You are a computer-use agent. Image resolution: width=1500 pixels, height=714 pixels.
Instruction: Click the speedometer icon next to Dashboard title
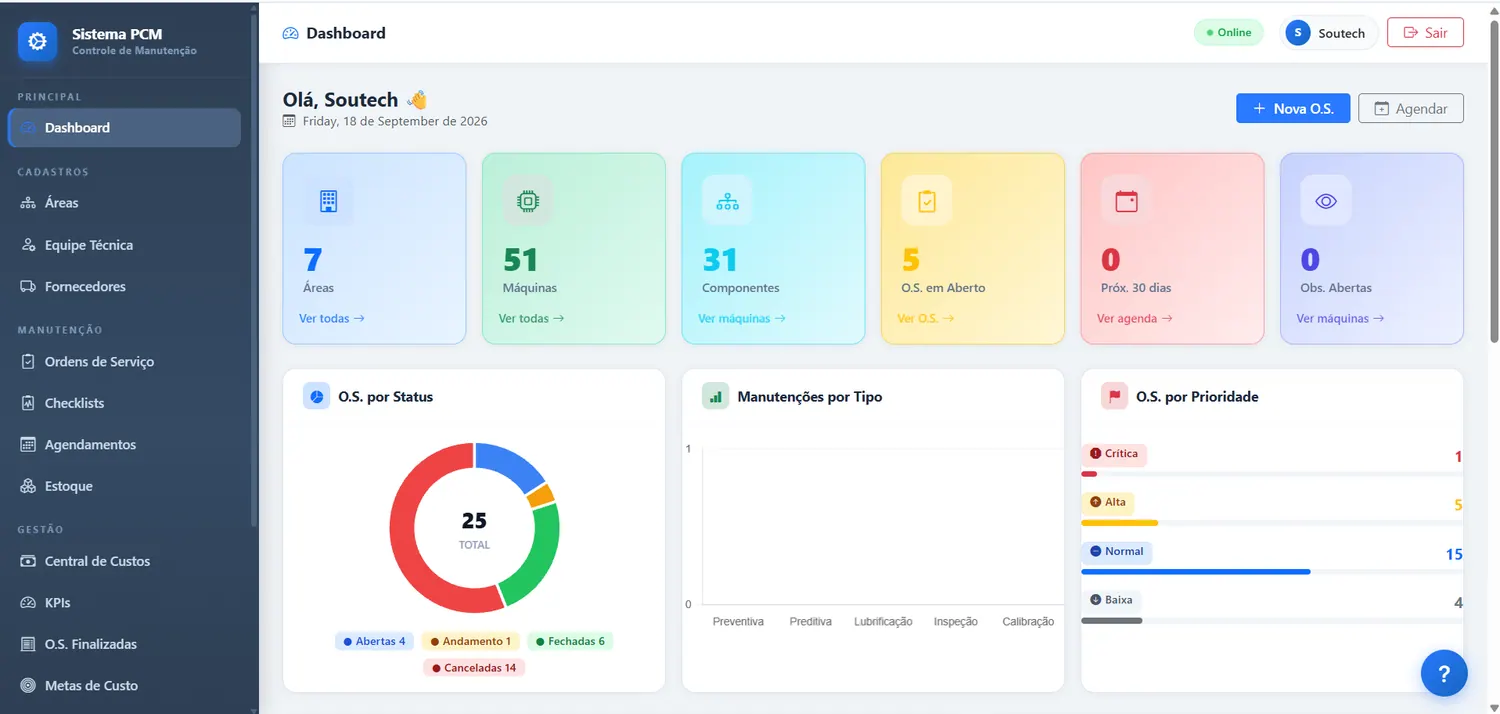pyautogui.click(x=291, y=33)
